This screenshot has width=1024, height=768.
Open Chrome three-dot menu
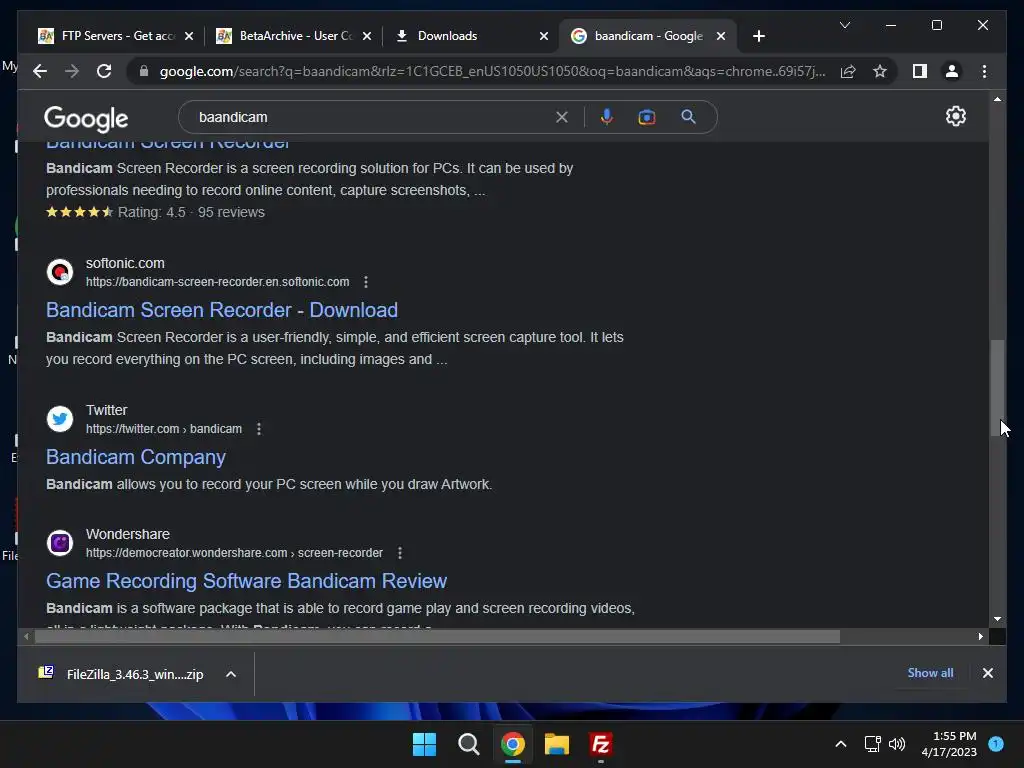coord(984,71)
